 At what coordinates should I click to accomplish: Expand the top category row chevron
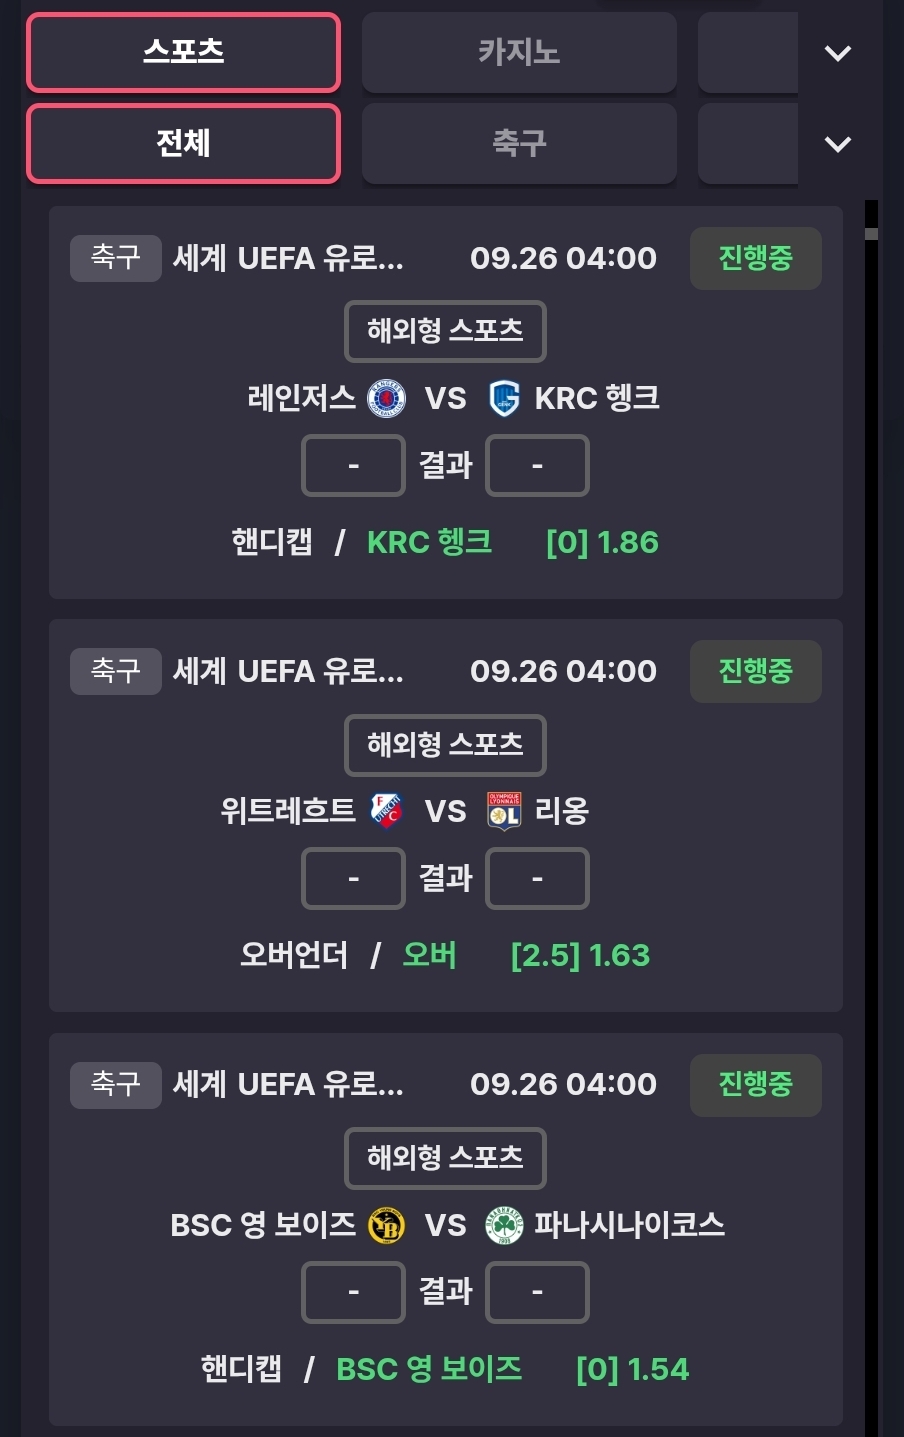click(x=837, y=53)
